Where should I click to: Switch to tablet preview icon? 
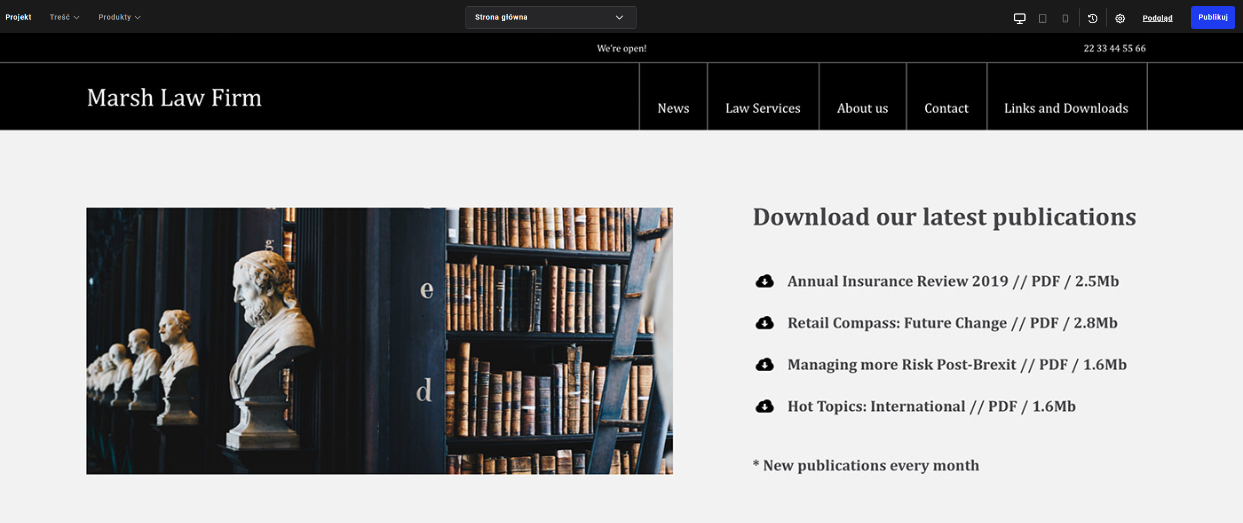pos(1042,18)
